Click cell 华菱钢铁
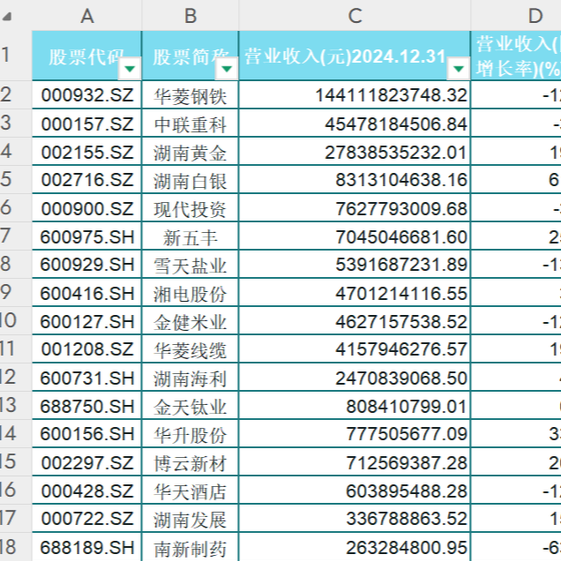The width and height of the screenshot is (561, 561). [190, 95]
